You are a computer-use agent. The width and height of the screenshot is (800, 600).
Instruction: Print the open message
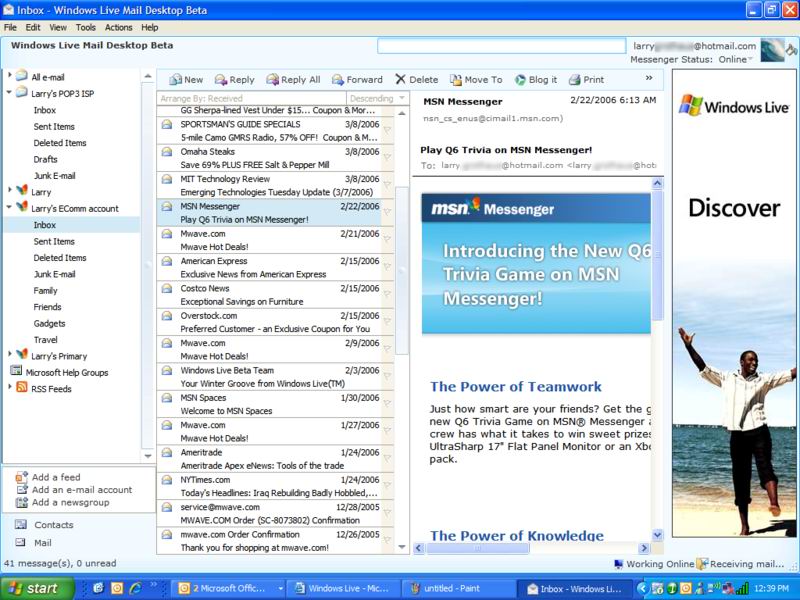tap(586, 80)
